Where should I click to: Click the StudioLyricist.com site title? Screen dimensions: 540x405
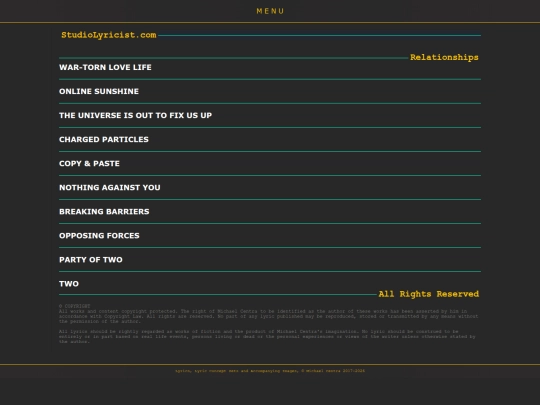click(109, 35)
